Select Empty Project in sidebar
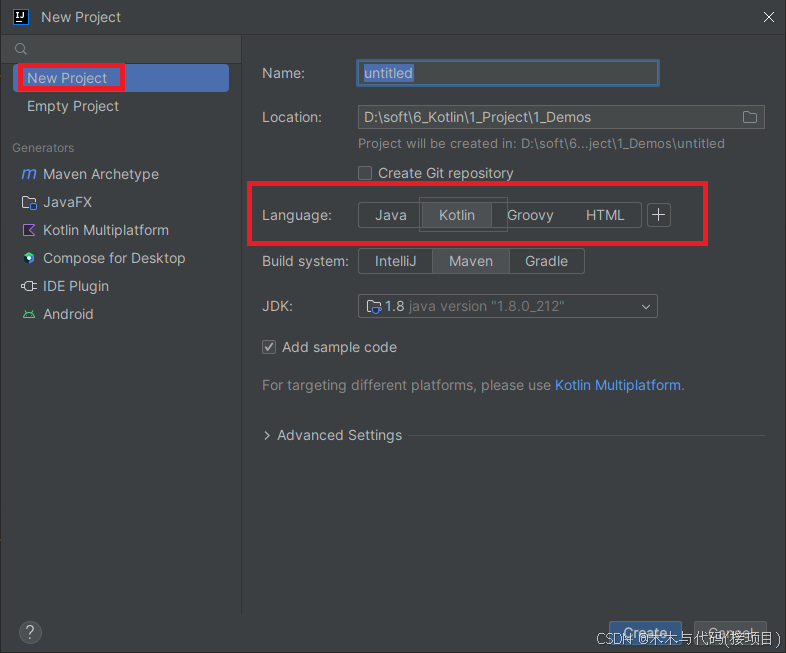The width and height of the screenshot is (786, 653). 121,106
